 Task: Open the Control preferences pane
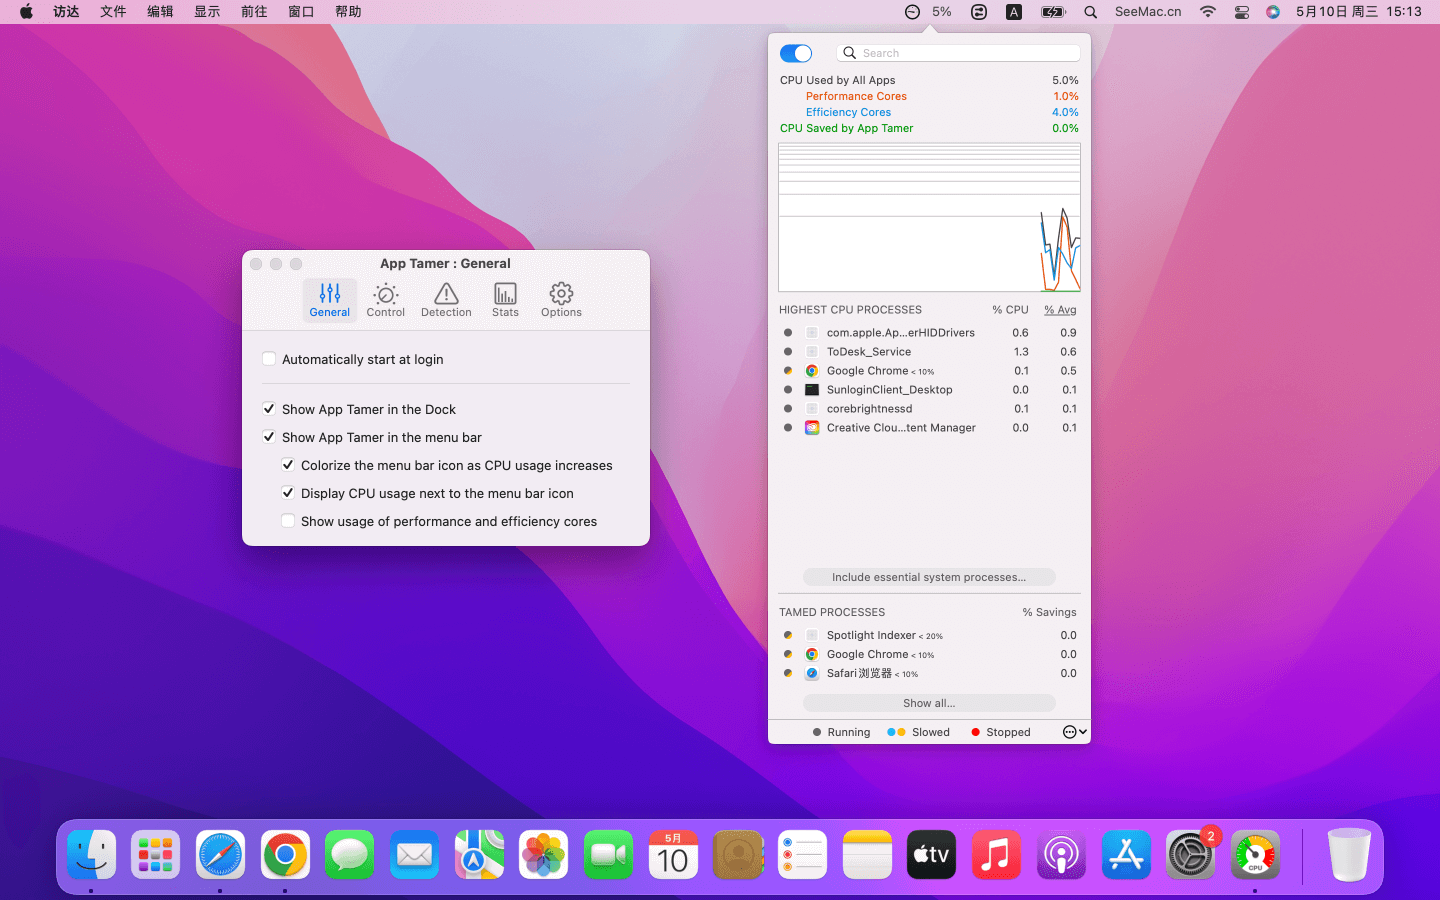click(x=385, y=299)
